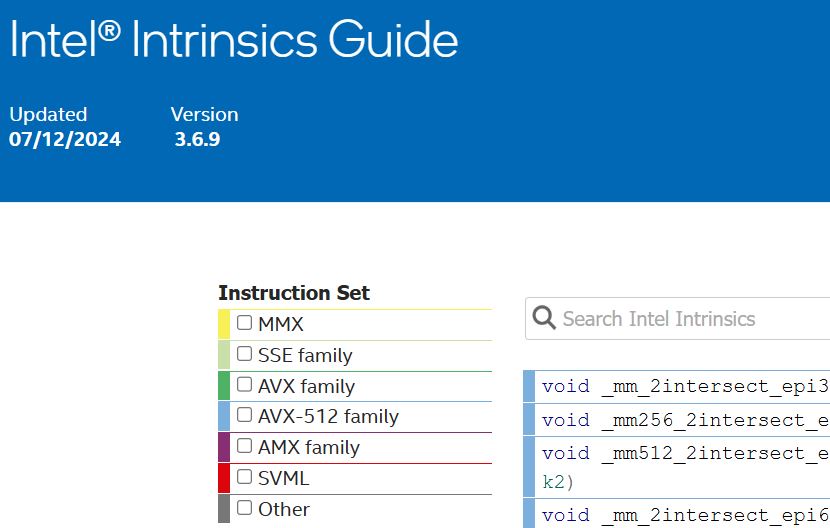The height and width of the screenshot is (528, 830).
Task: Check the Other instruction set box
Action: coord(244,508)
